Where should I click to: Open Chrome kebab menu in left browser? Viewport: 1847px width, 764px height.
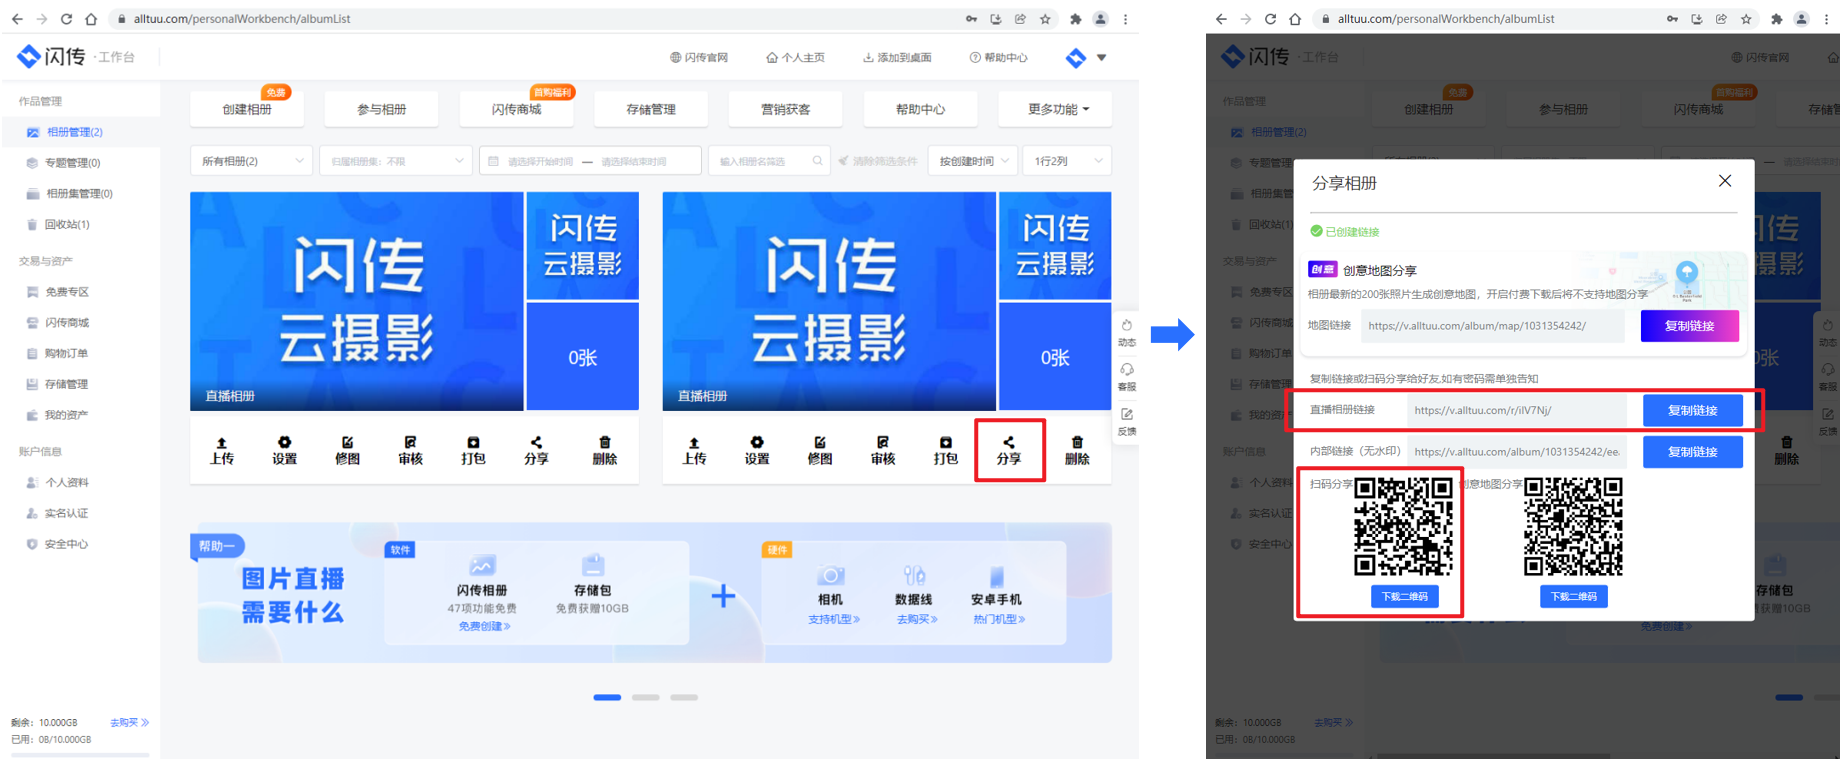[1125, 19]
